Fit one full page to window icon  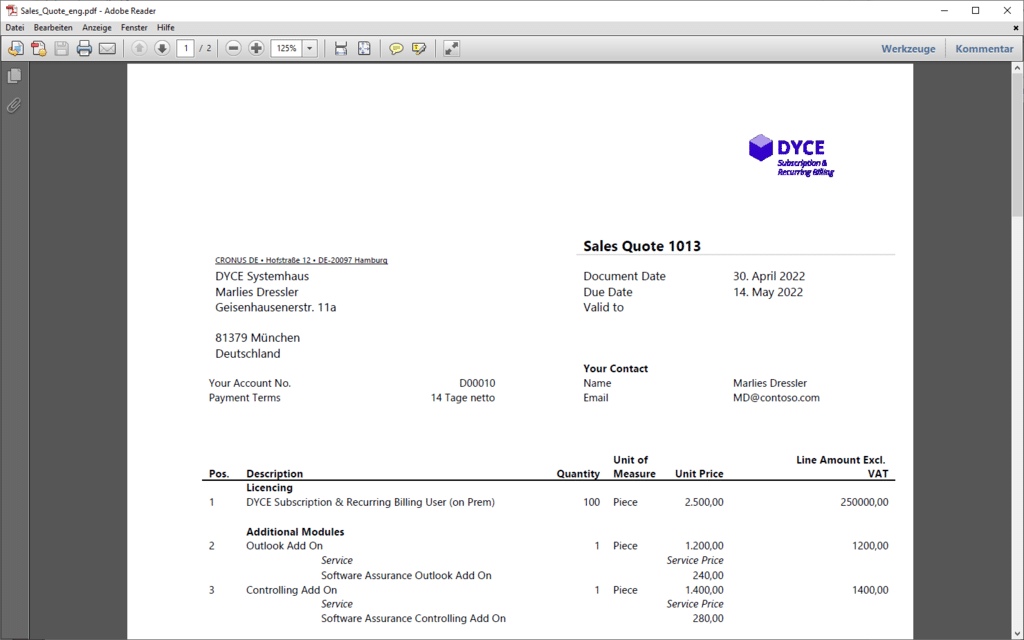364,48
